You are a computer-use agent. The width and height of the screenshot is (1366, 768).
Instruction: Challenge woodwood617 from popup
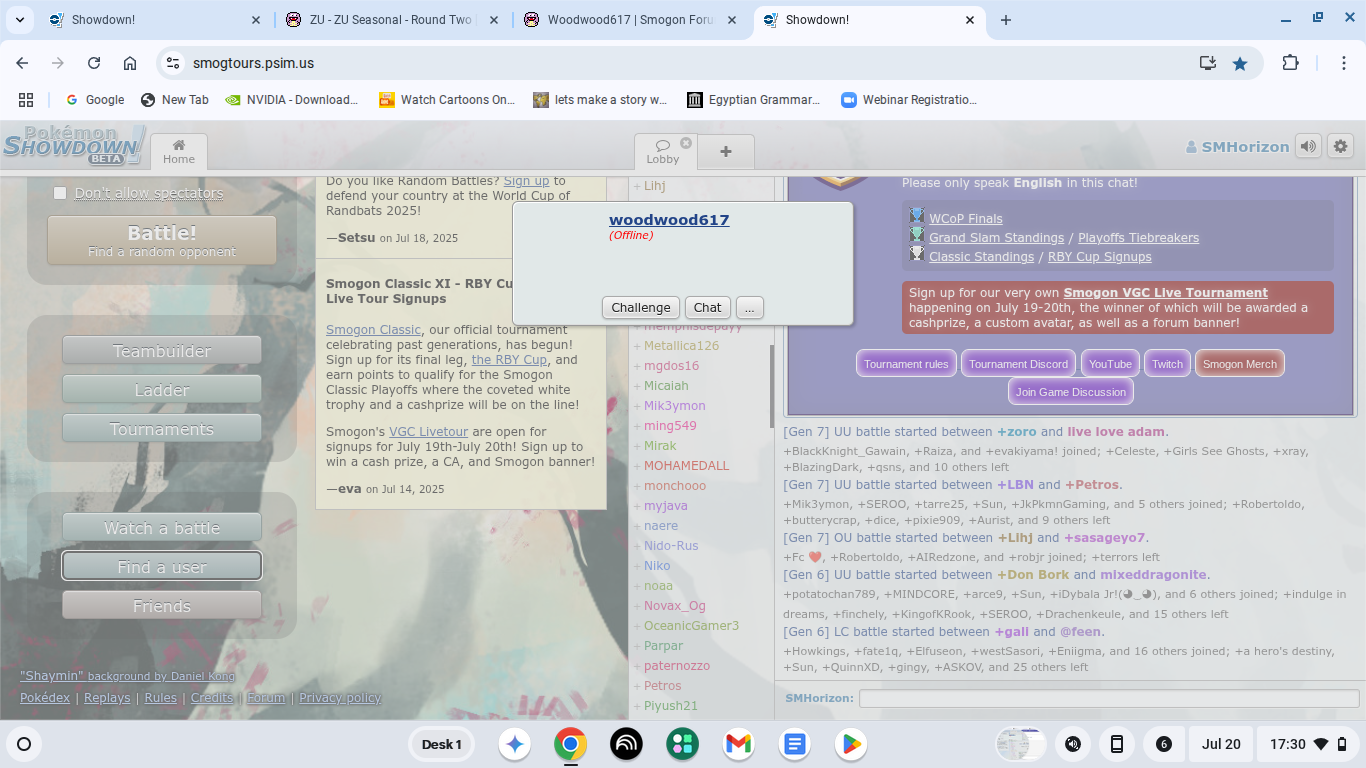coord(641,308)
